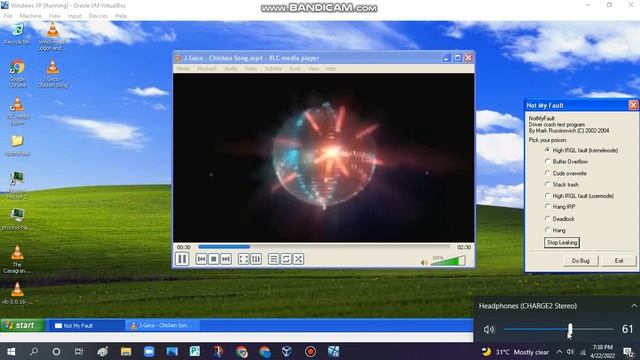Open Windows 10 taskbar search

click(34, 351)
